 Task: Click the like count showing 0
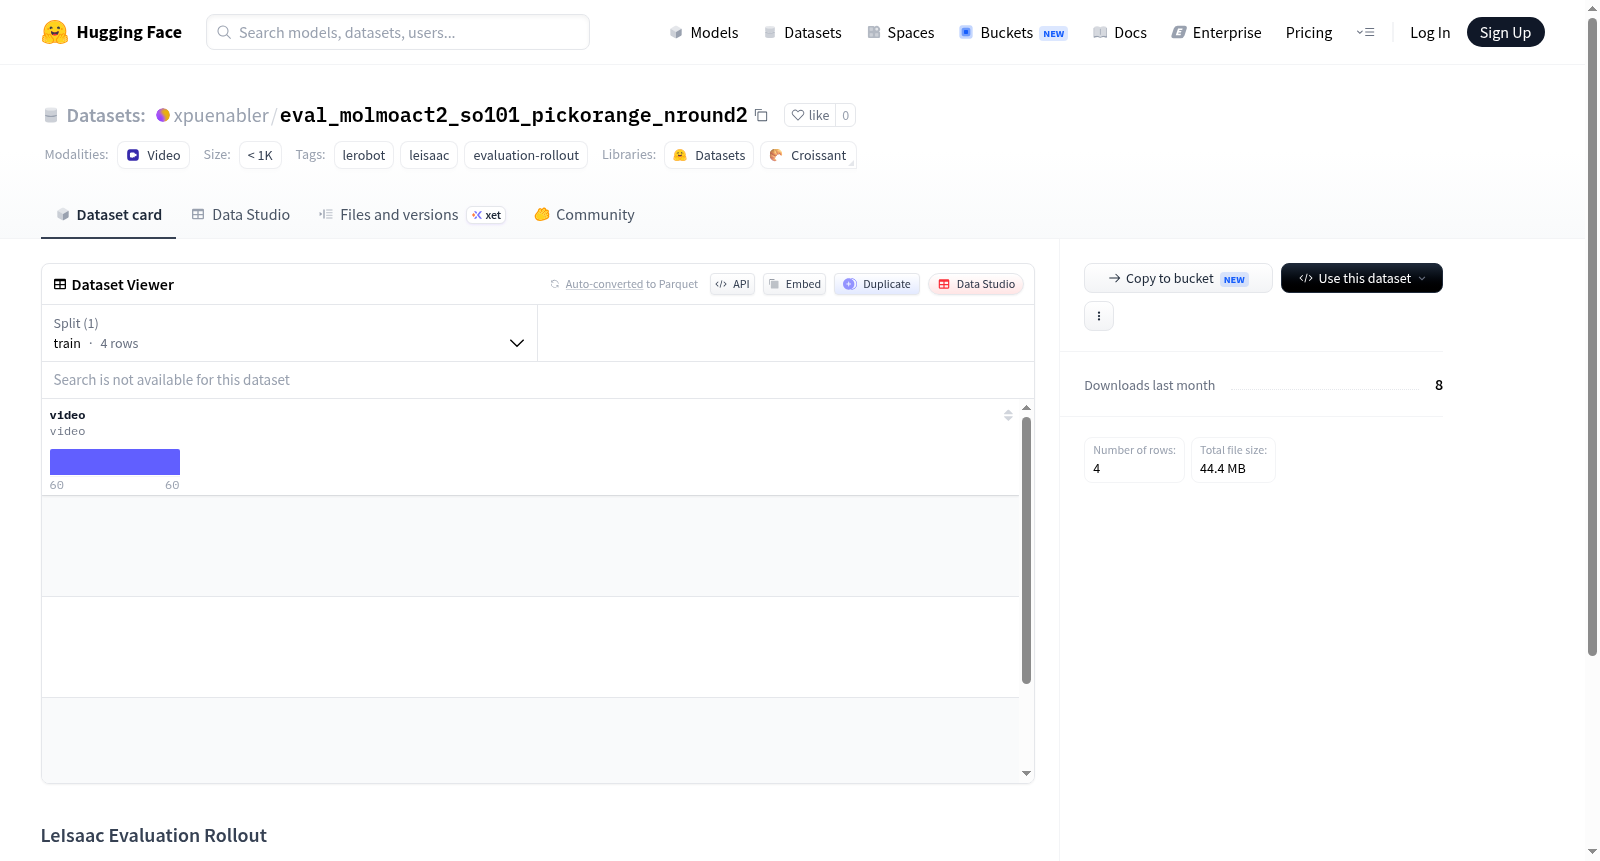[x=845, y=115]
